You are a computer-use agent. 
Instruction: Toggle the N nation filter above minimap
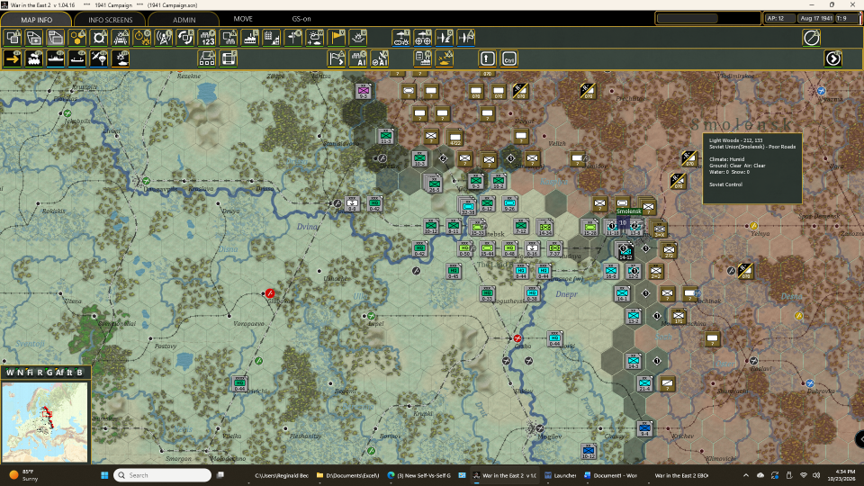(20, 372)
